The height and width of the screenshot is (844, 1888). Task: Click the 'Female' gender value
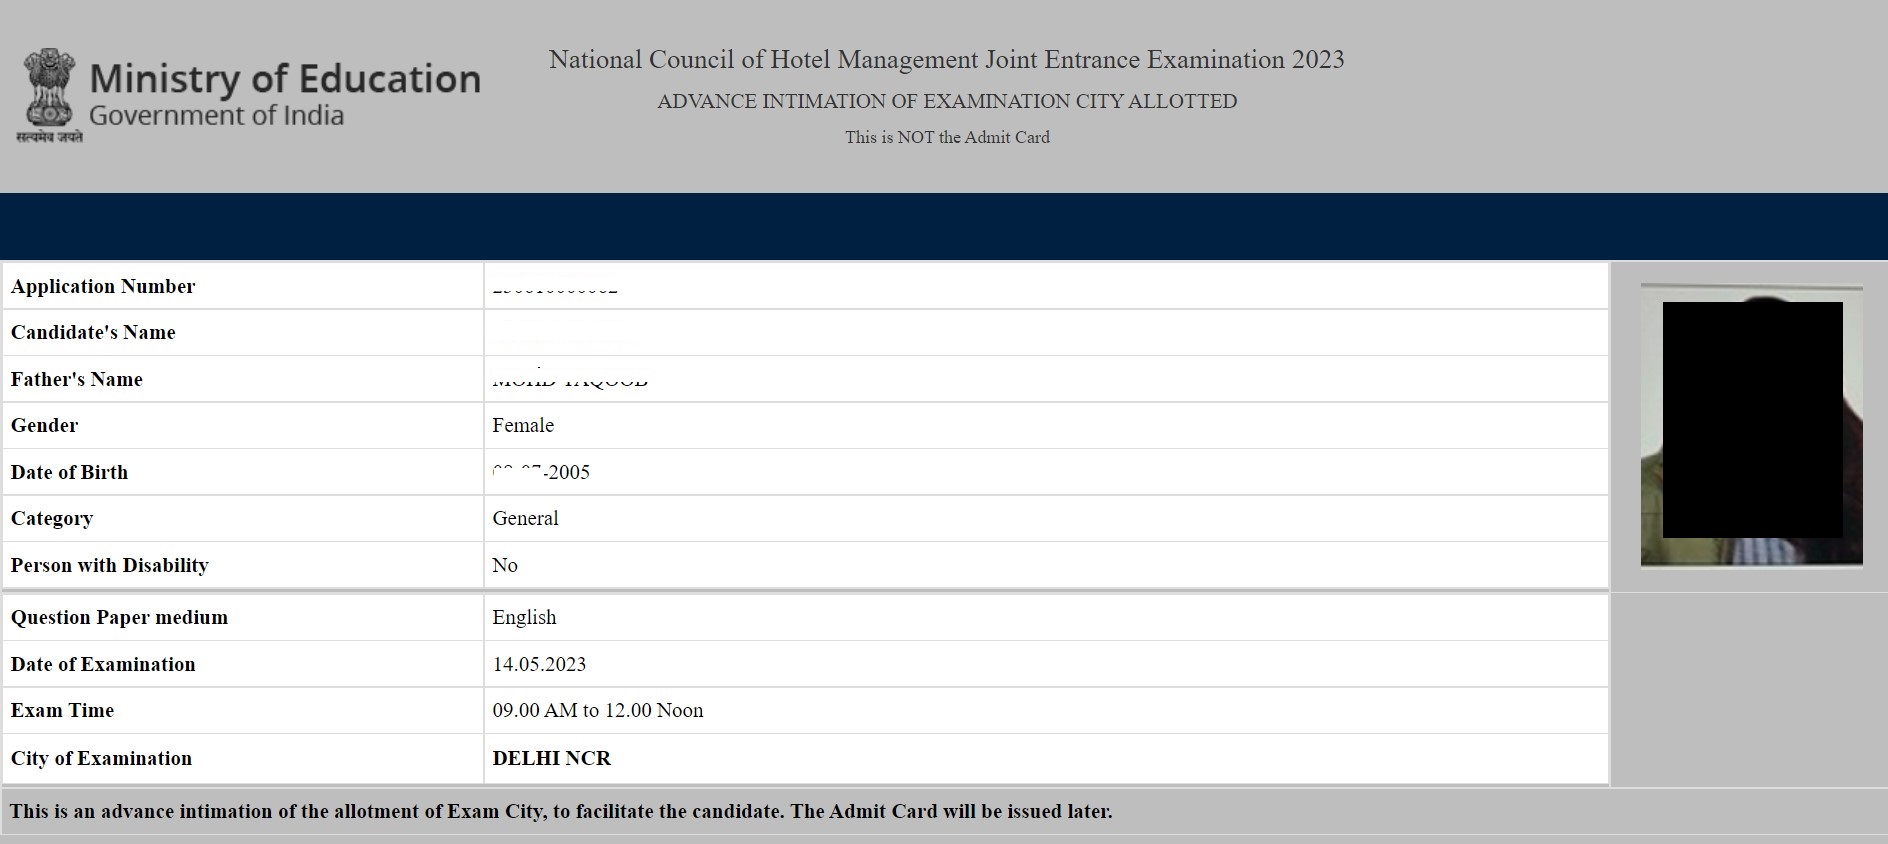tap(523, 426)
